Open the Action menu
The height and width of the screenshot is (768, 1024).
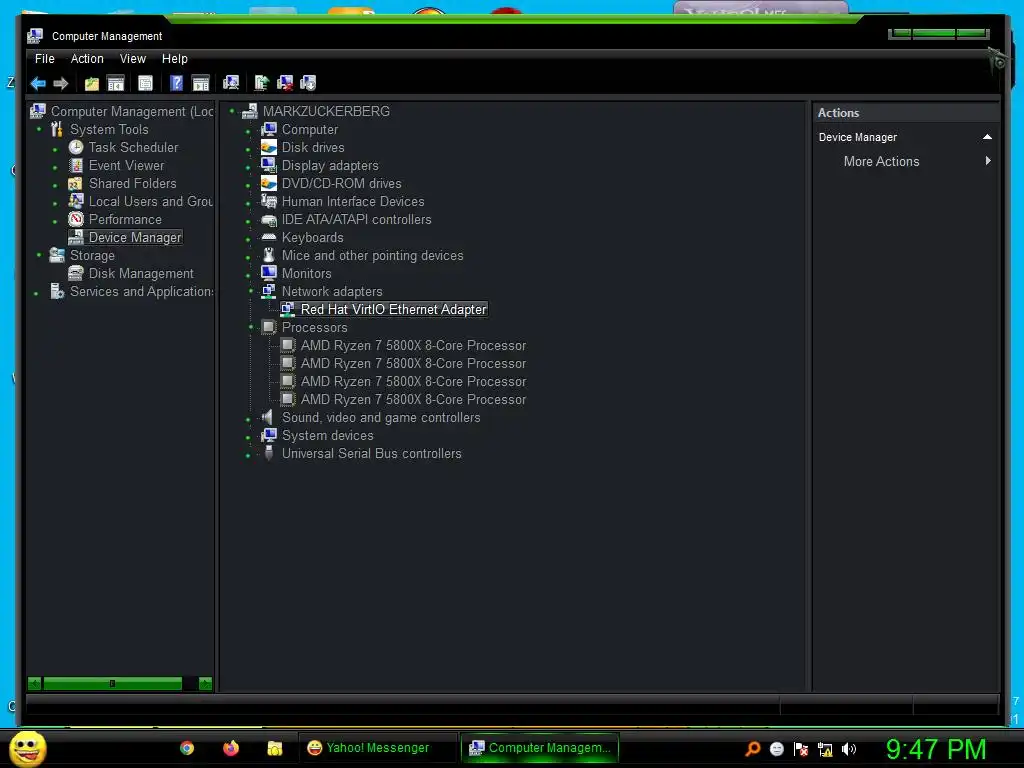(87, 59)
